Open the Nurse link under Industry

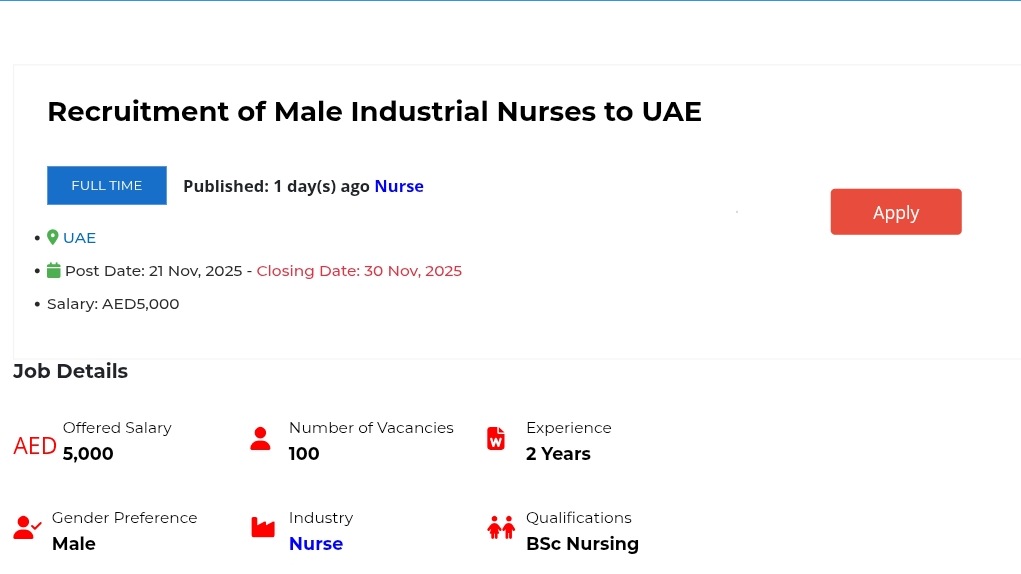coord(316,544)
